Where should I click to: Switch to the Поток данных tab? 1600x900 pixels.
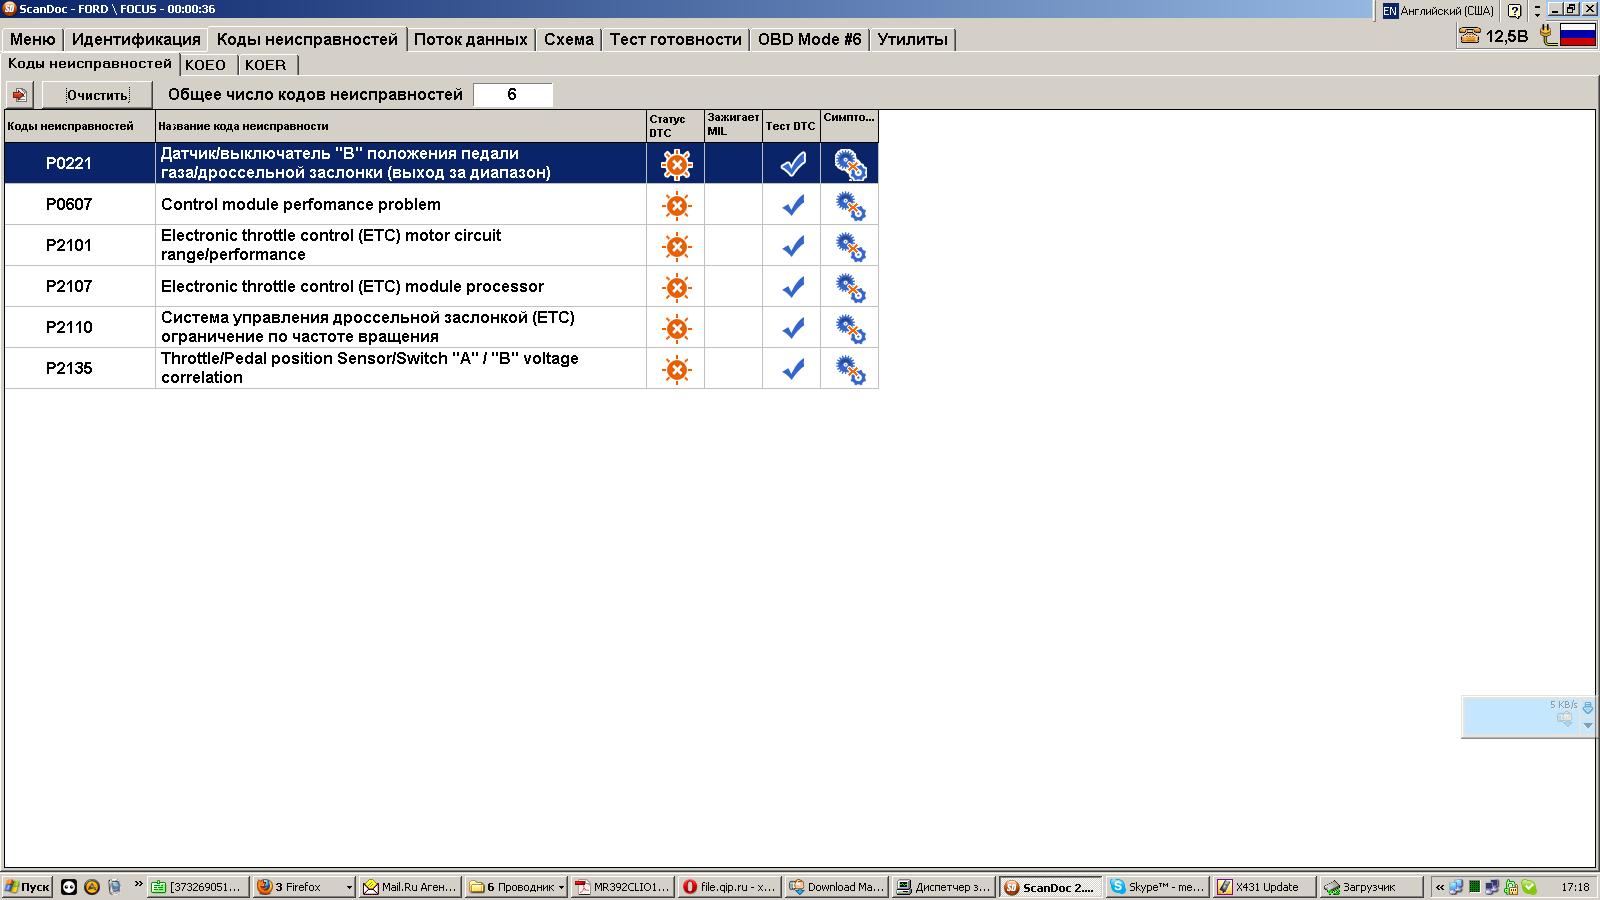470,39
